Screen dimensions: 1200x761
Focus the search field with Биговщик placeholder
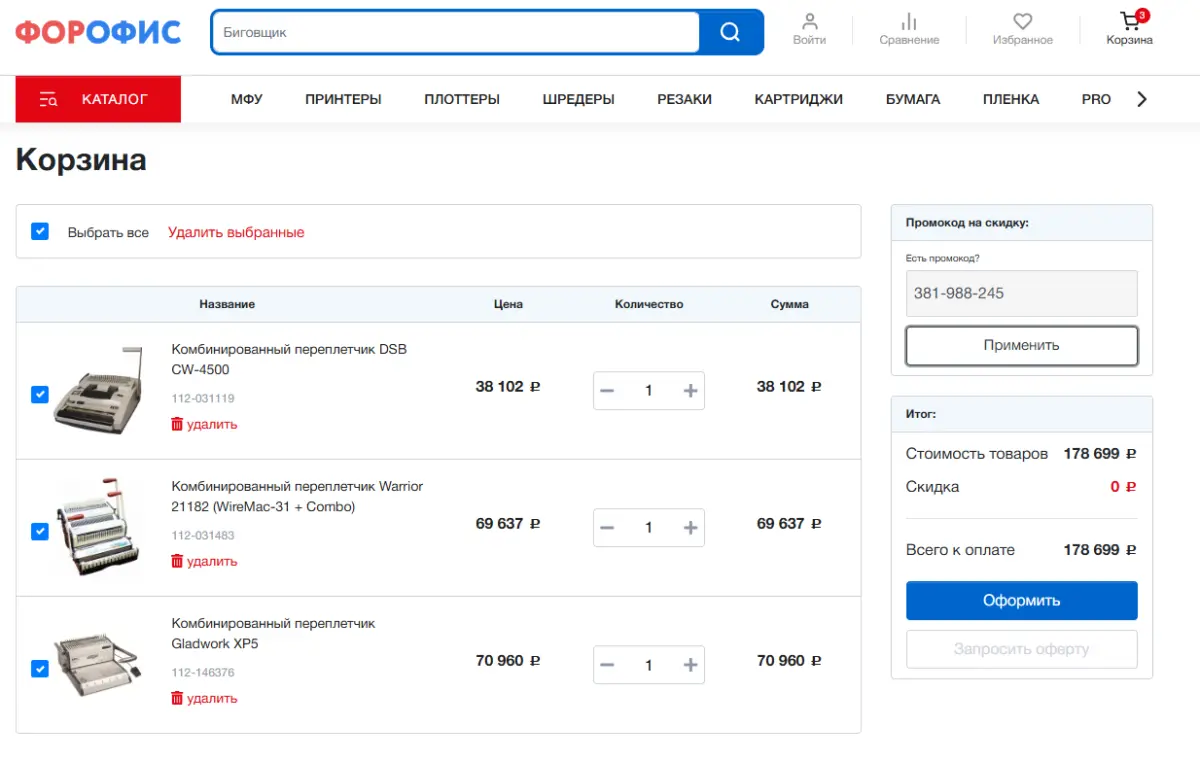click(x=455, y=32)
